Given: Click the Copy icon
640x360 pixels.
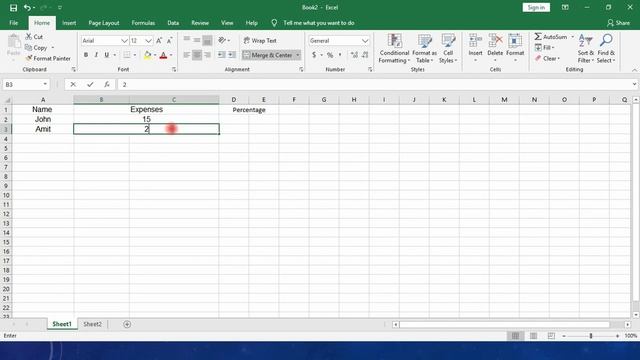Looking at the screenshot, I should (x=29, y=48).
